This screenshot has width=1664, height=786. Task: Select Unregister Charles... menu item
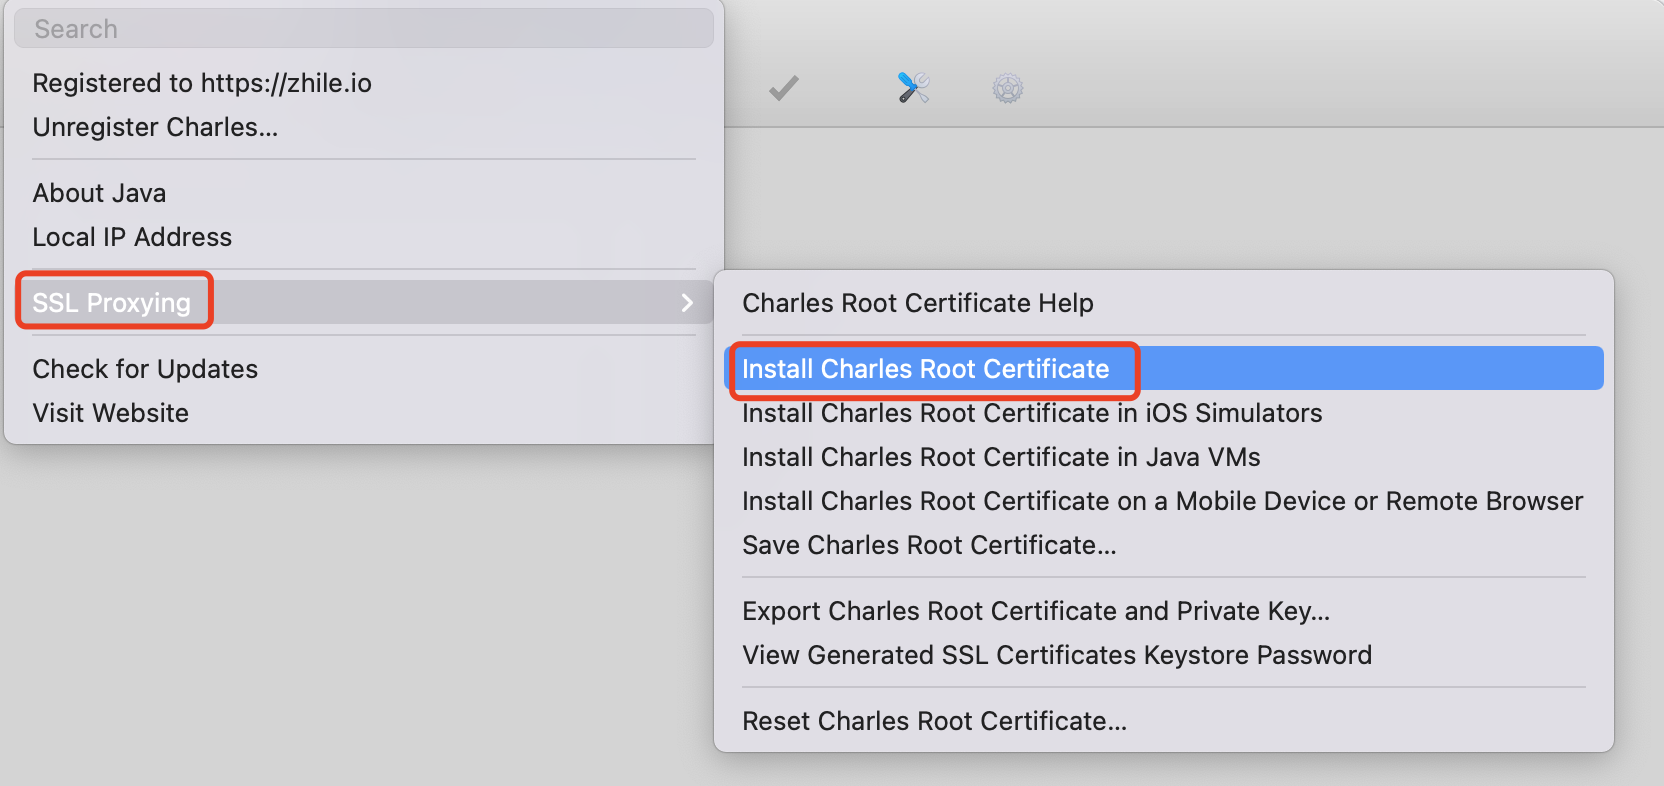155,127
